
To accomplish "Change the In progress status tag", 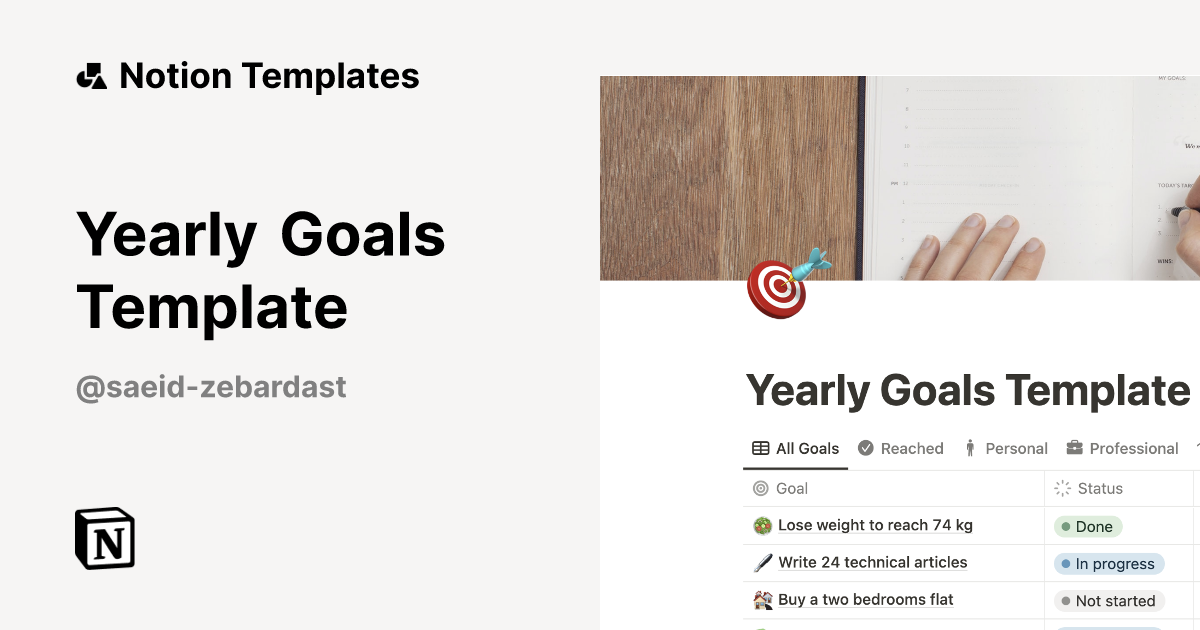I will tap(1109, 564).
